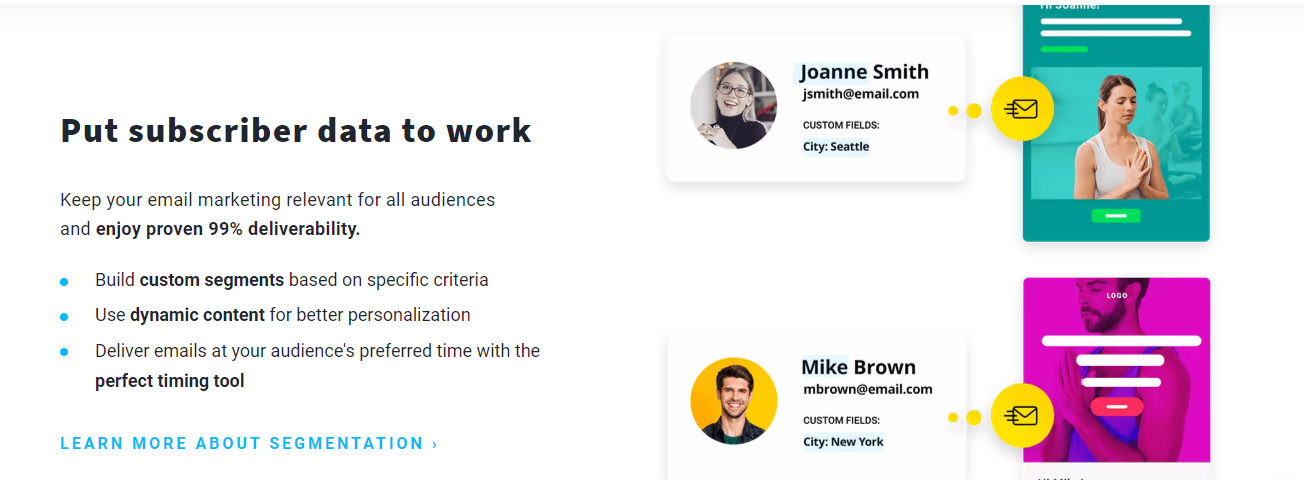Screen dimensions: 1304x480
Task: Click the CUSTOM FIELDS label on Mike's card
Action: [x=841, y=420]
